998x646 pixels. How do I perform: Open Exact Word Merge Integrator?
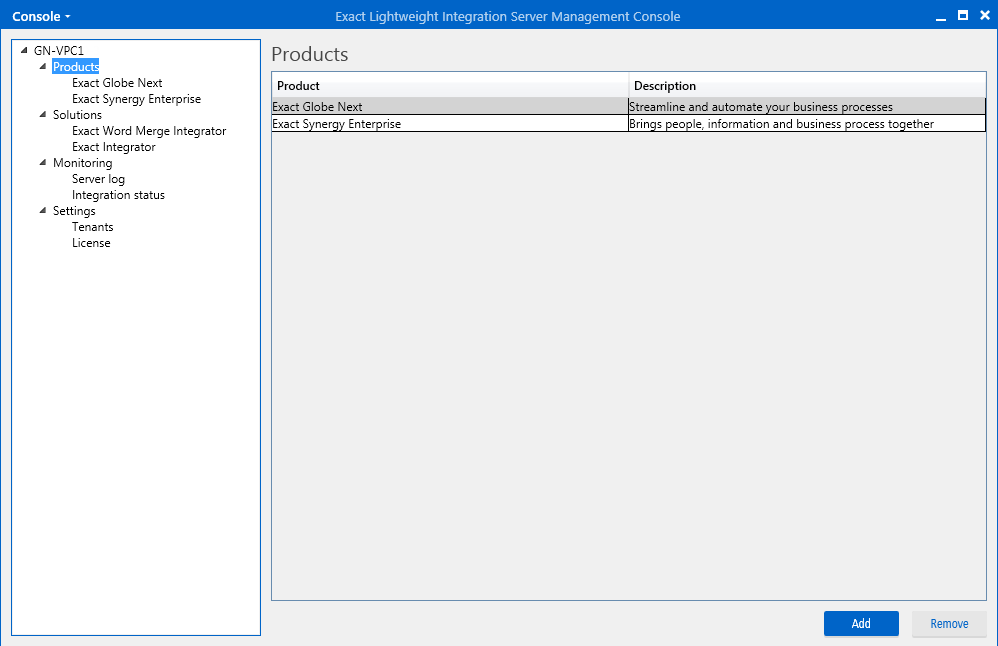[149, 130]
